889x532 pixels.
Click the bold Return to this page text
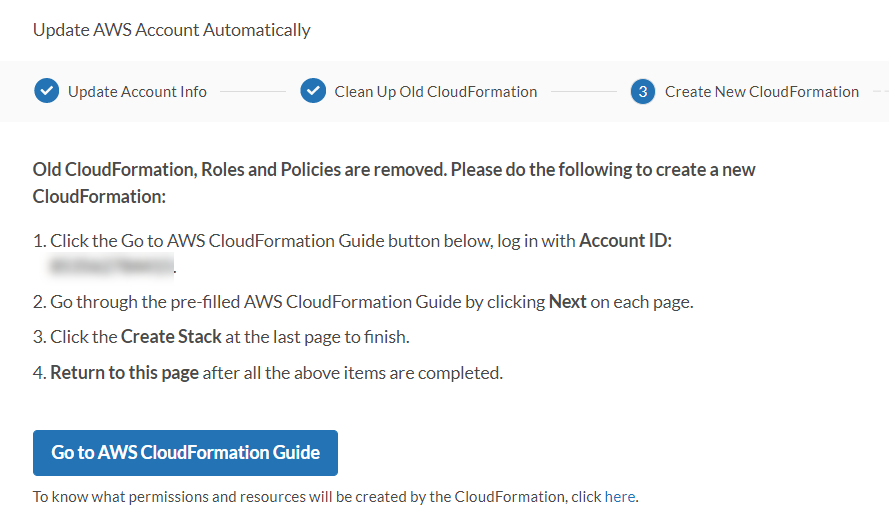click(x=125, y=373)
